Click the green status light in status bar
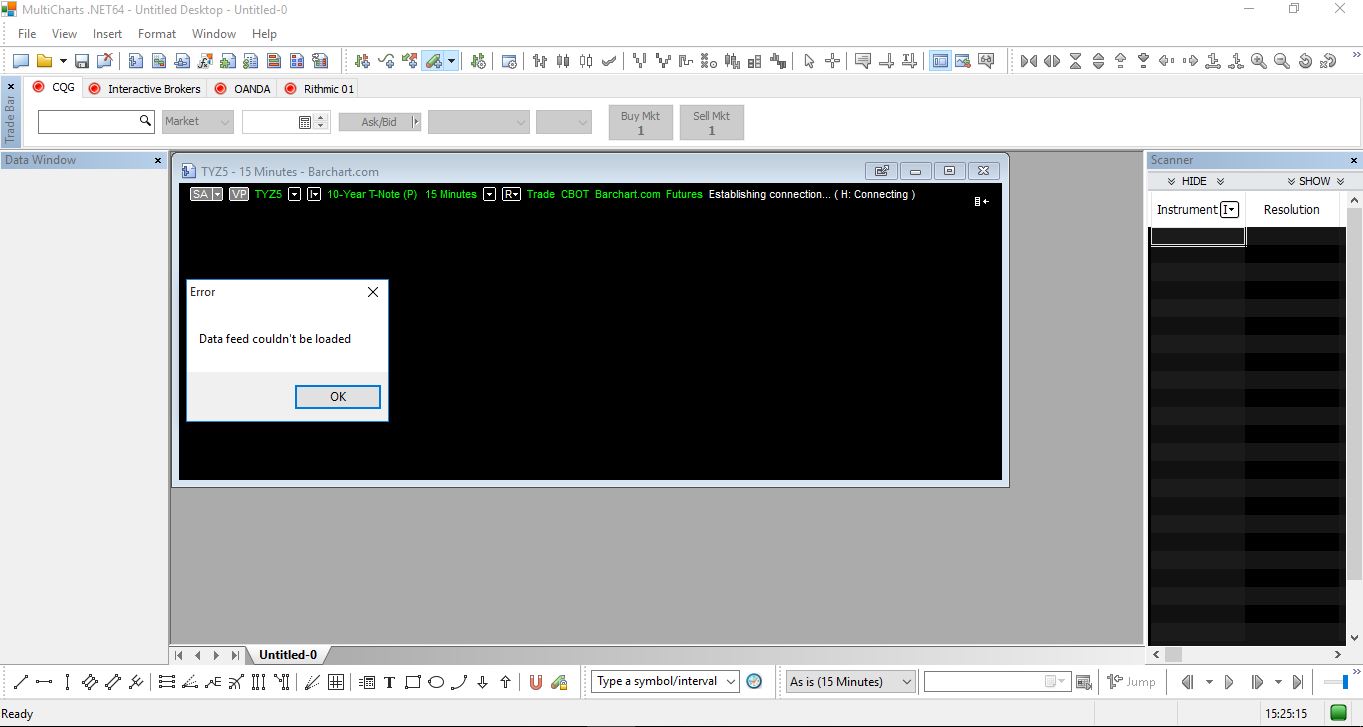The height and width of the screenshot is (727, 1363). 1339,713
